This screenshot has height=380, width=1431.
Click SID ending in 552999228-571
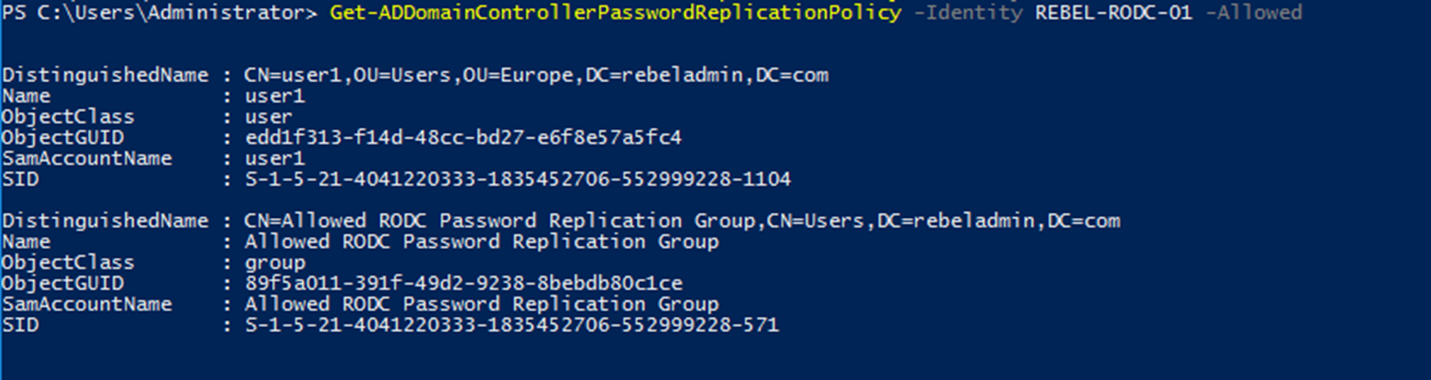[511, 325]
